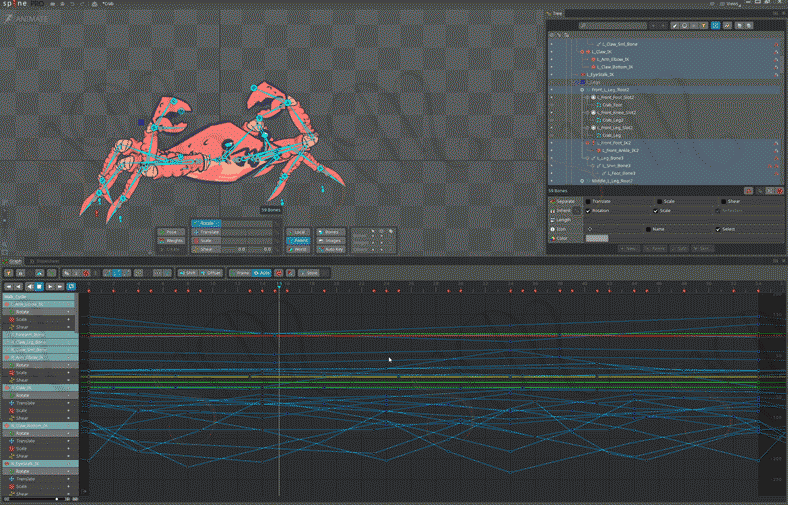Select the Scale transform tool

(206, 241)
